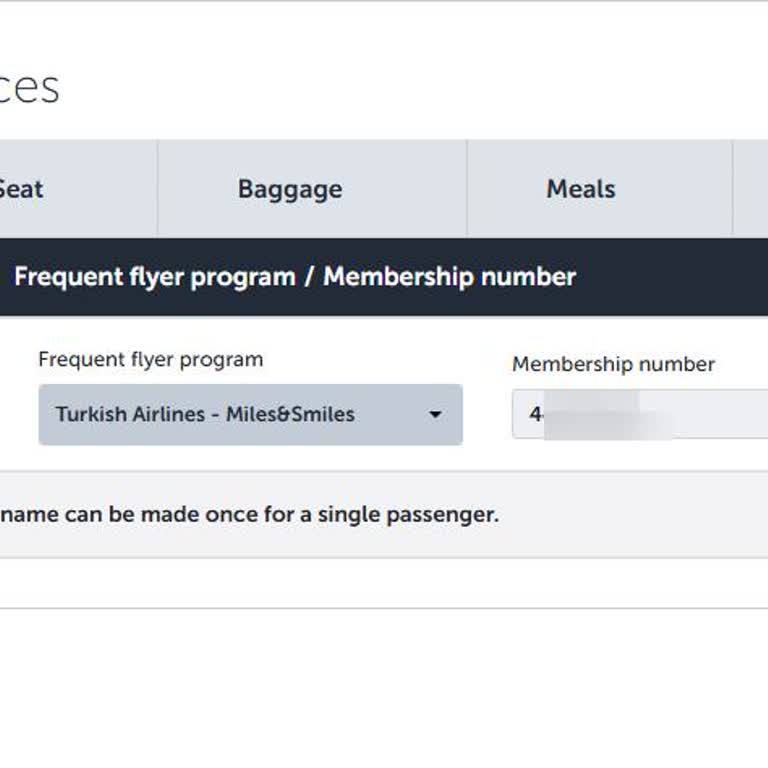Click the "Membership number" field label
This screenshot has height=768, width=768.
point(613,365)
